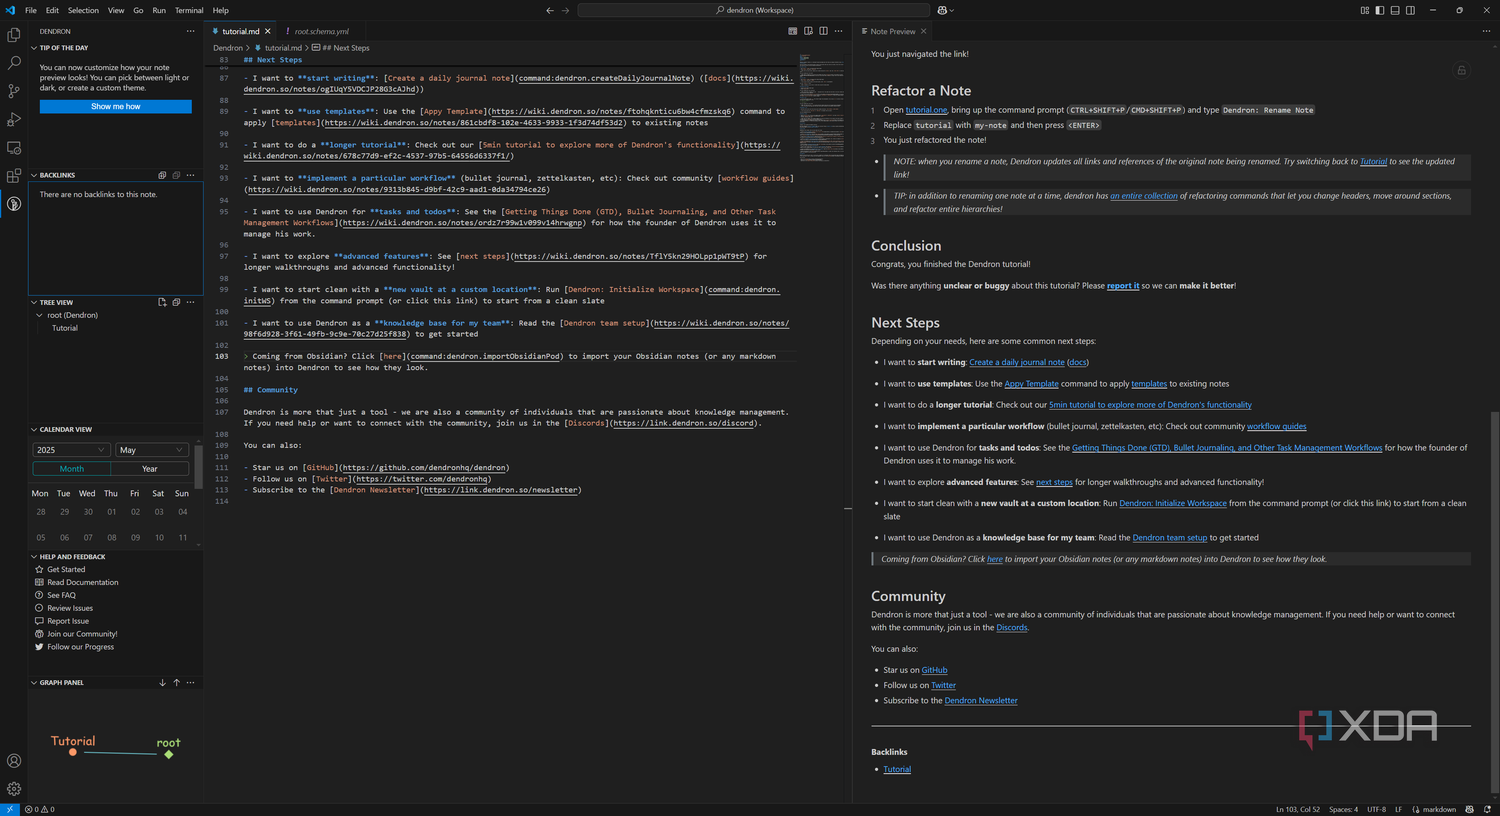This screenshot has height=816, width=1500.
Task: Open the GitHub link in preview
Action: point(934,670)
